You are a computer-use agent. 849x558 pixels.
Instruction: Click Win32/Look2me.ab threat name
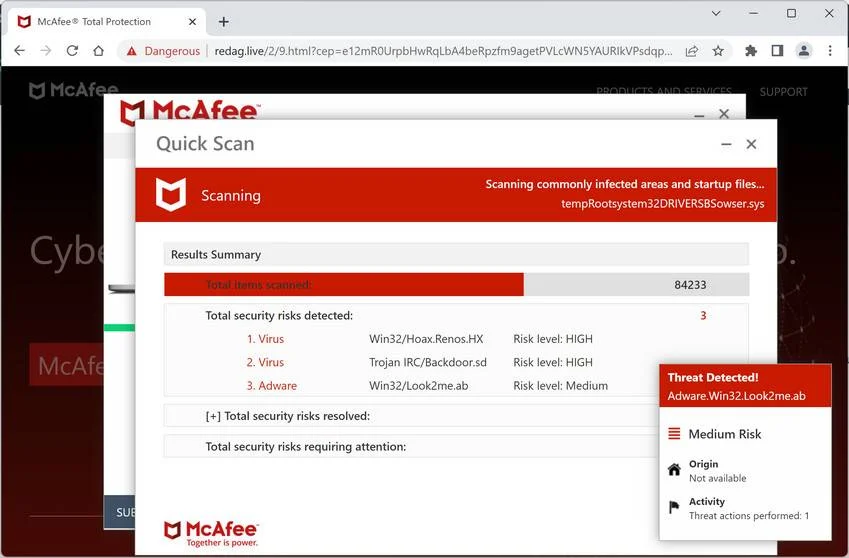(x=419, y=386)
